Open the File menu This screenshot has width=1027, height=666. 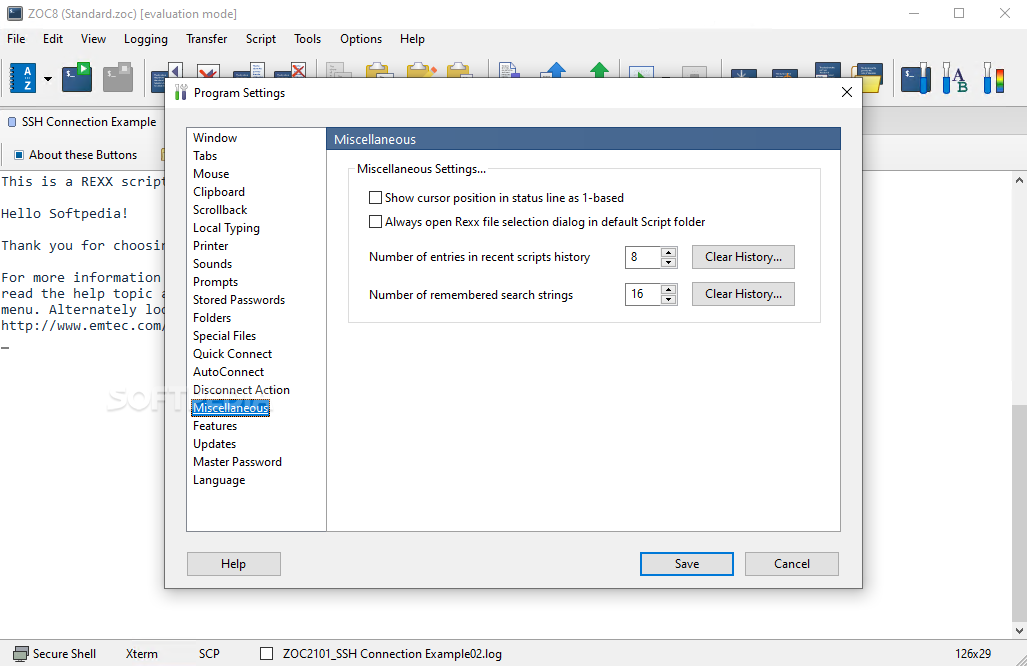point(16,39)
